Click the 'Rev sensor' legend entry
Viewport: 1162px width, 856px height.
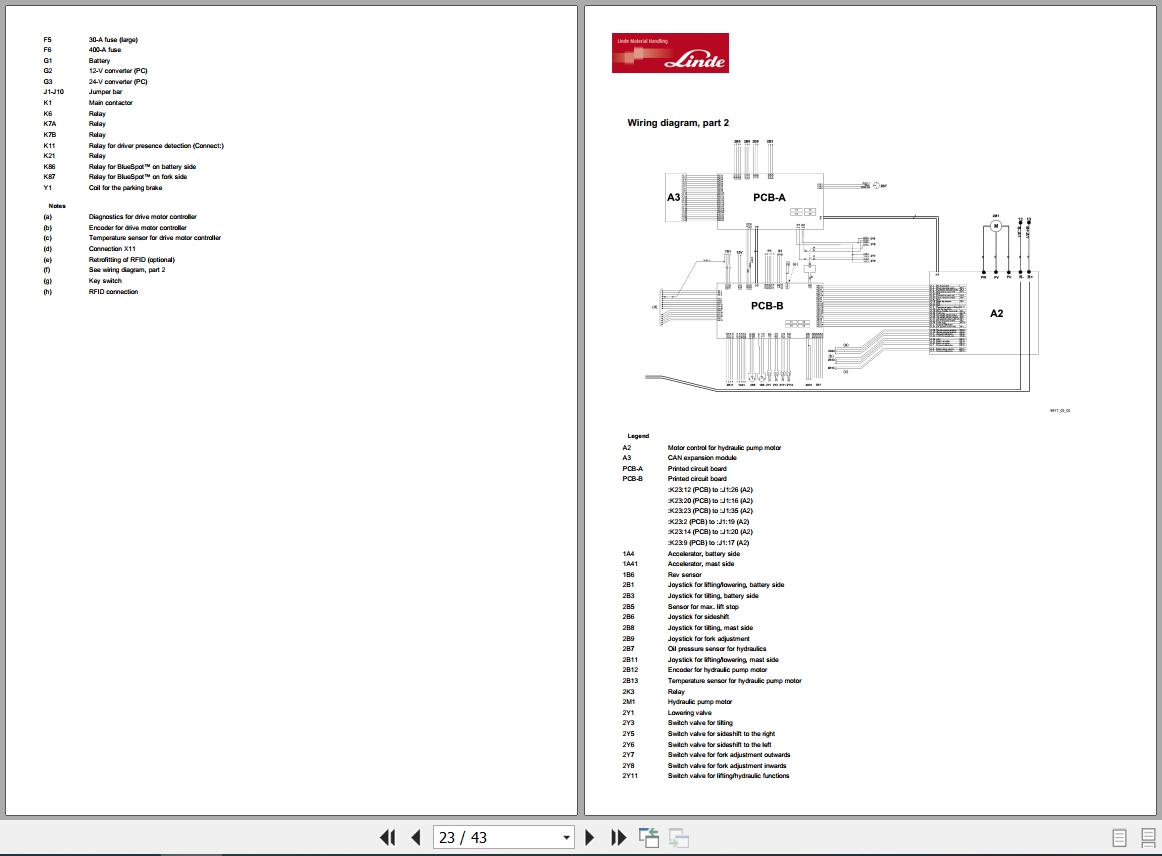click(x=684, y=575)
